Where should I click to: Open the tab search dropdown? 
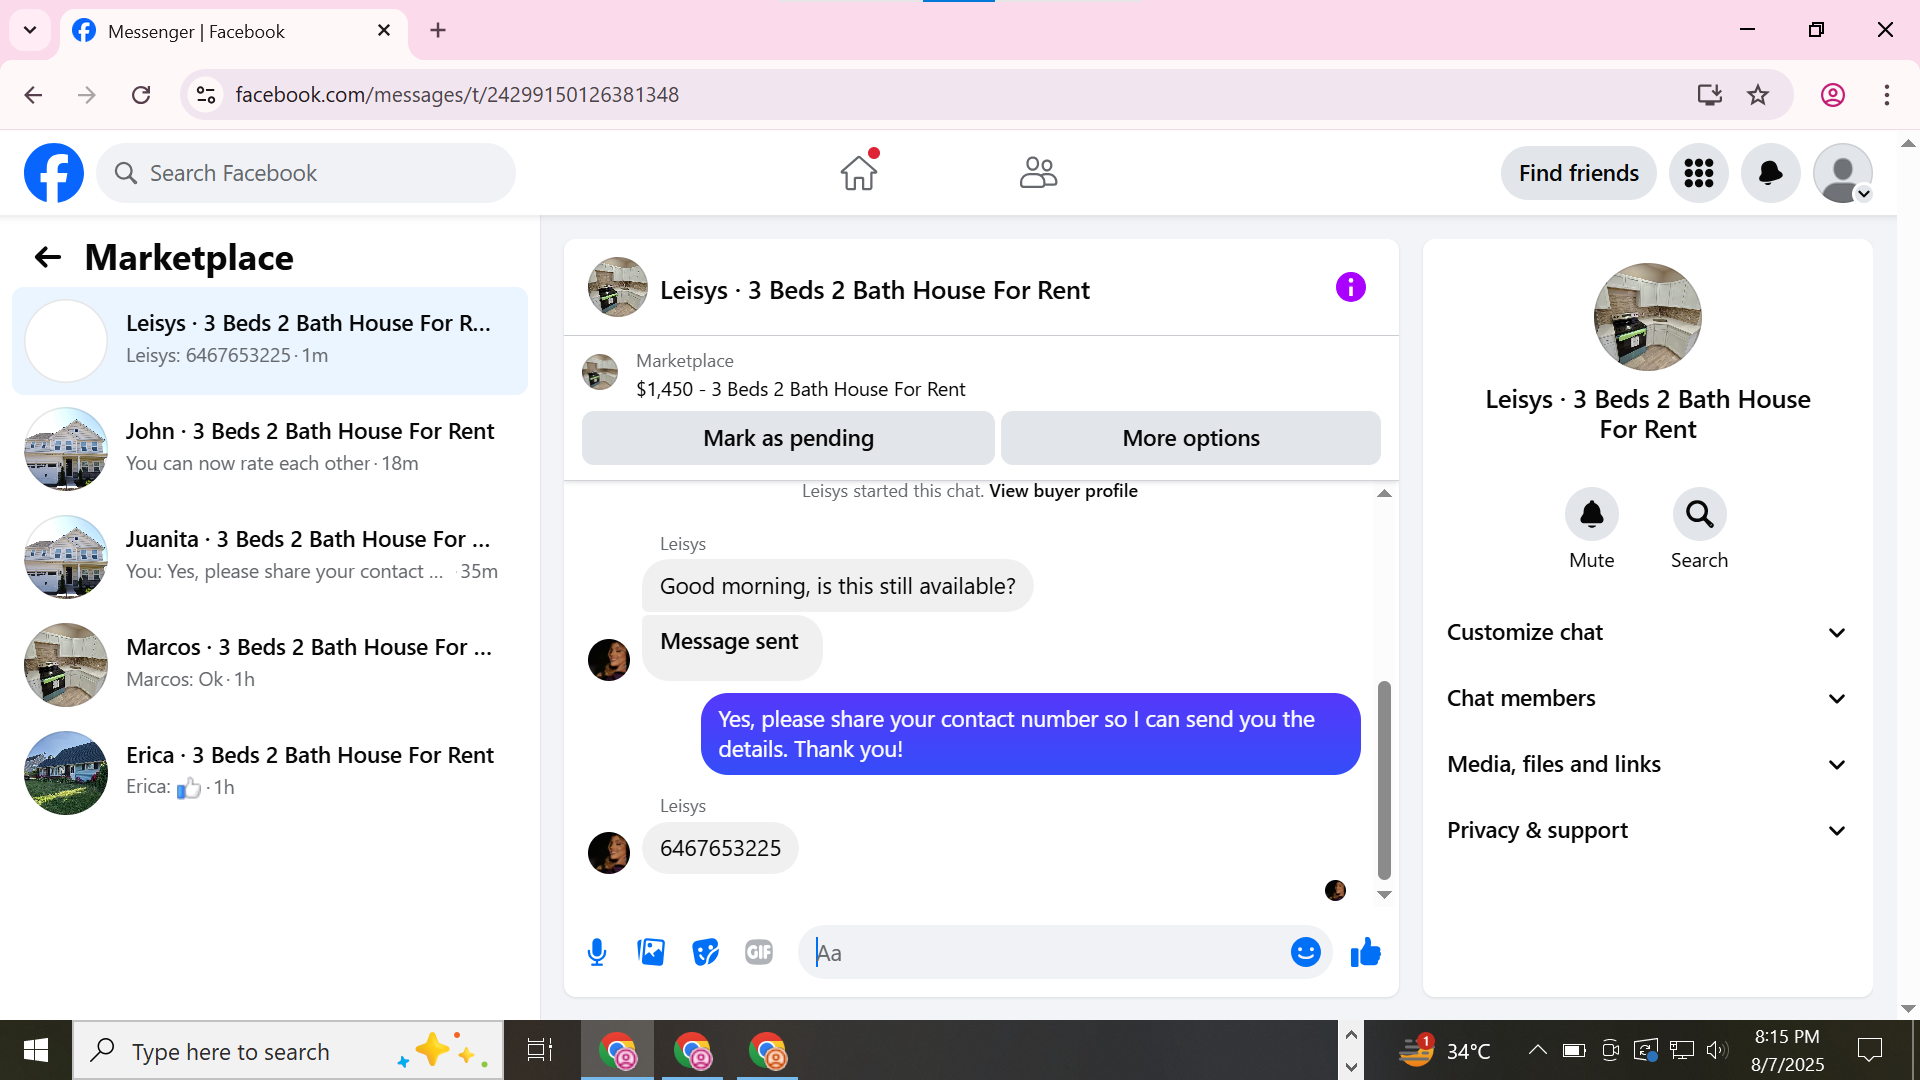pyautogui.click(x=30, y=31)
